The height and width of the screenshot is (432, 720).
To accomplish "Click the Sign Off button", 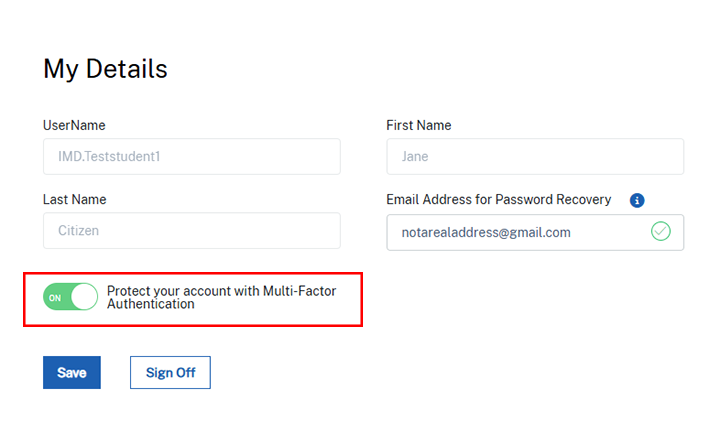I will pos(170,373).
